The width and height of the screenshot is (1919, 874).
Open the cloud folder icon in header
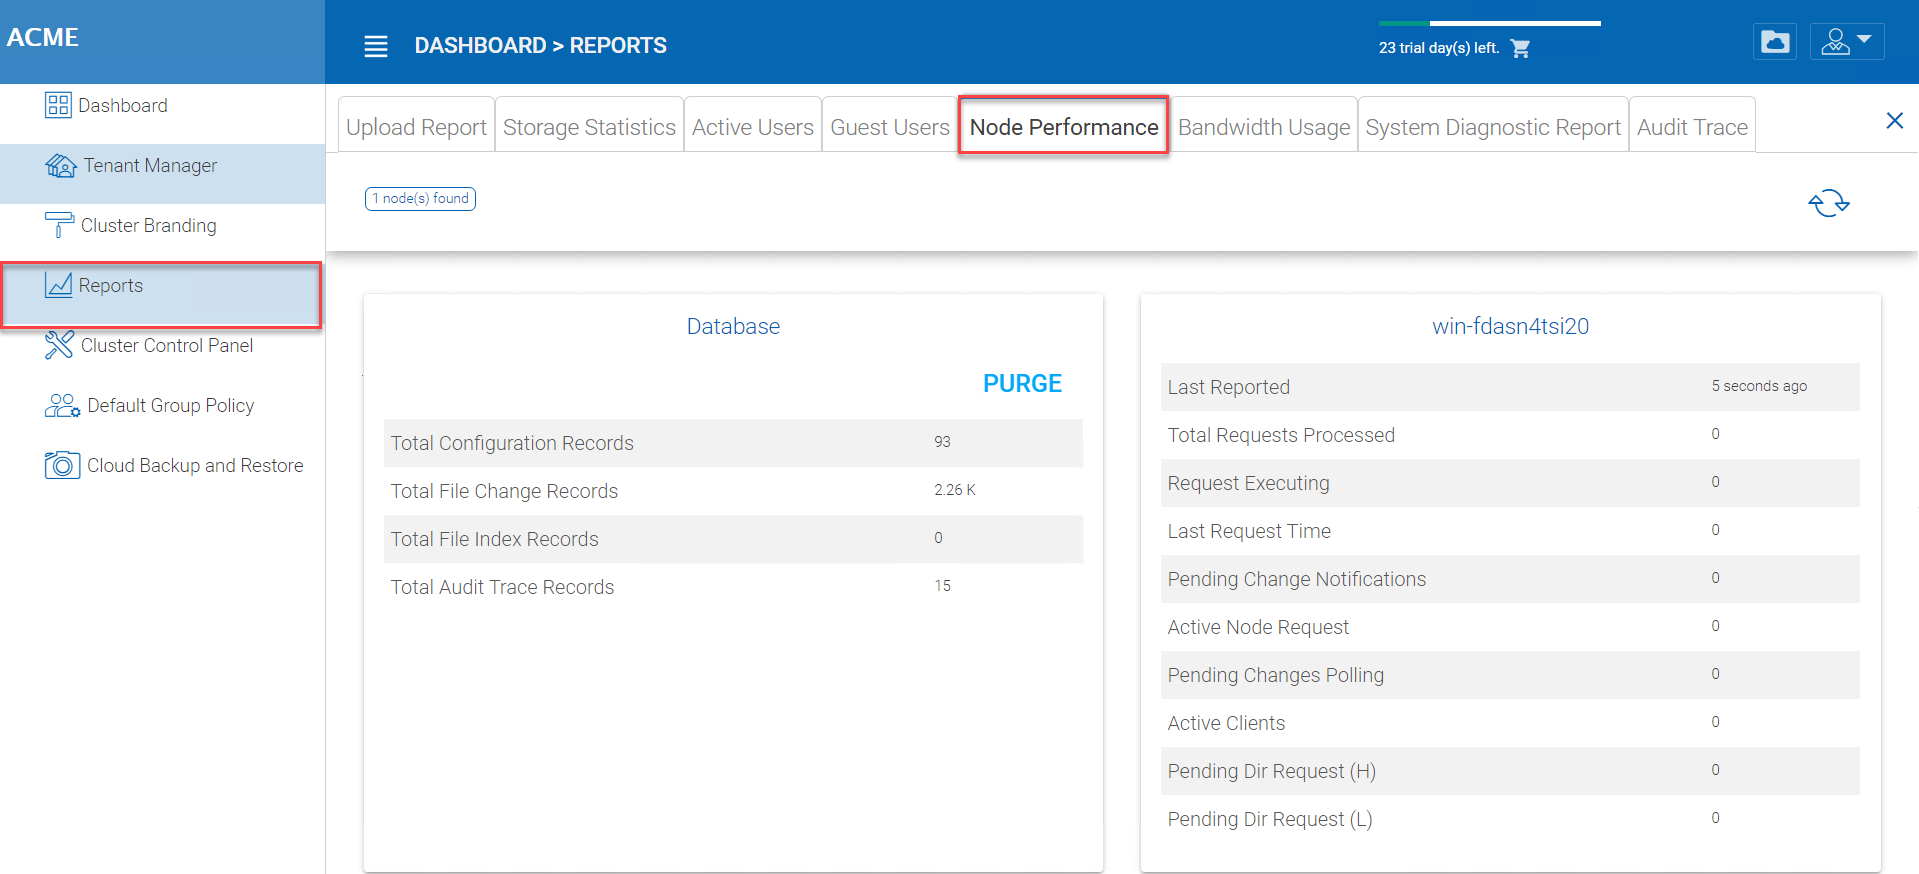pyautogui.click(x=1775, y=42)
